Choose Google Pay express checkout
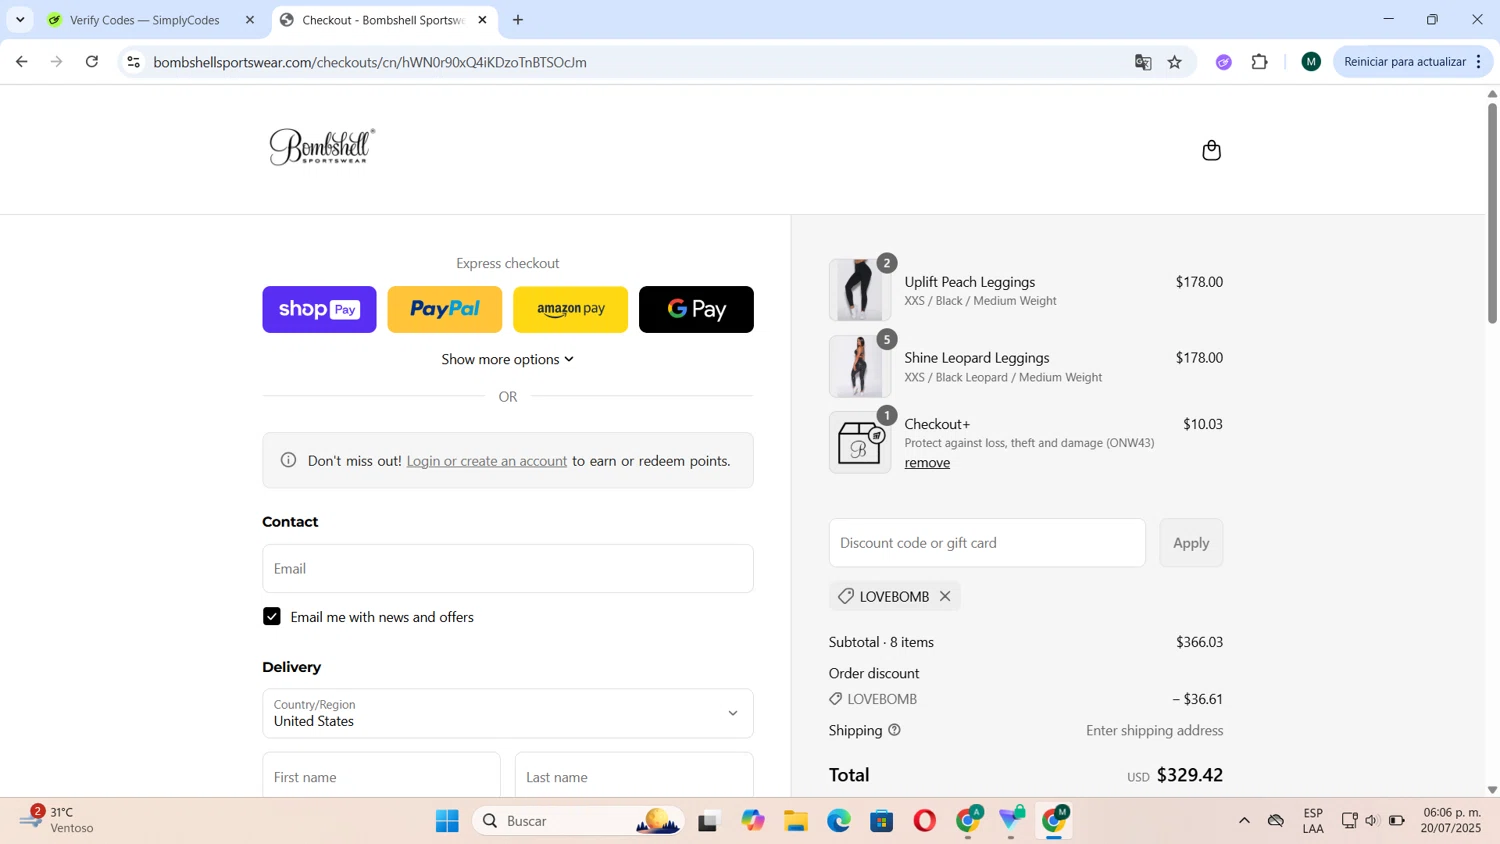The width and height of the screenshot is (1500, 844). (x=696, y=309)
